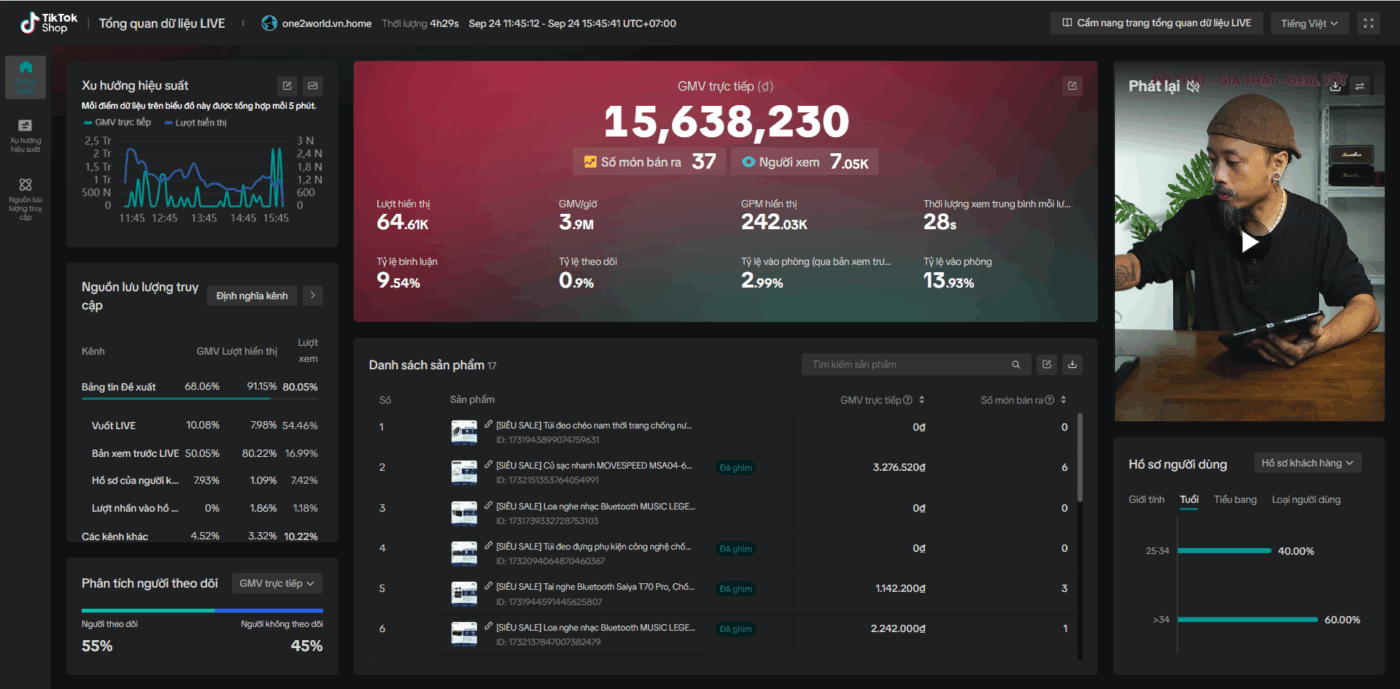Viewport: 1400px width, 689px height.
Task: Click the search magnifier in the product search
Action: (1016, 365)
